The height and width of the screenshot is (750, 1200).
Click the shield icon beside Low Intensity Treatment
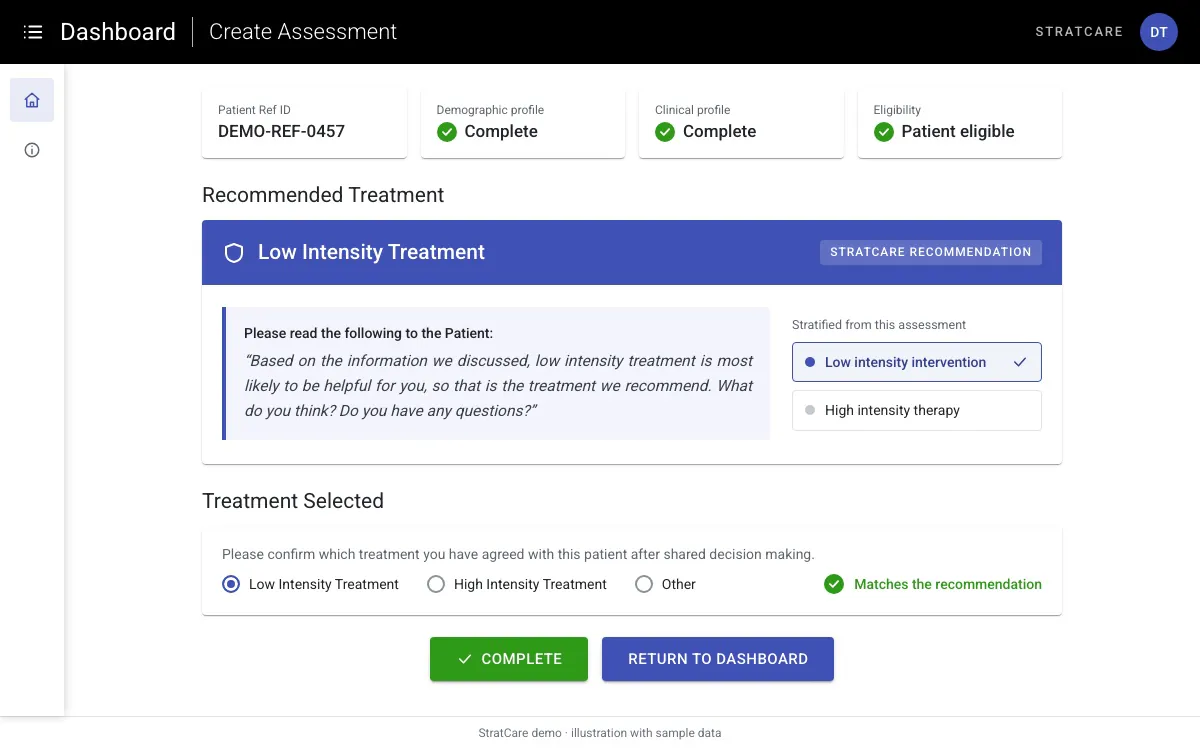pyautogui.click(x=234, y=253)
